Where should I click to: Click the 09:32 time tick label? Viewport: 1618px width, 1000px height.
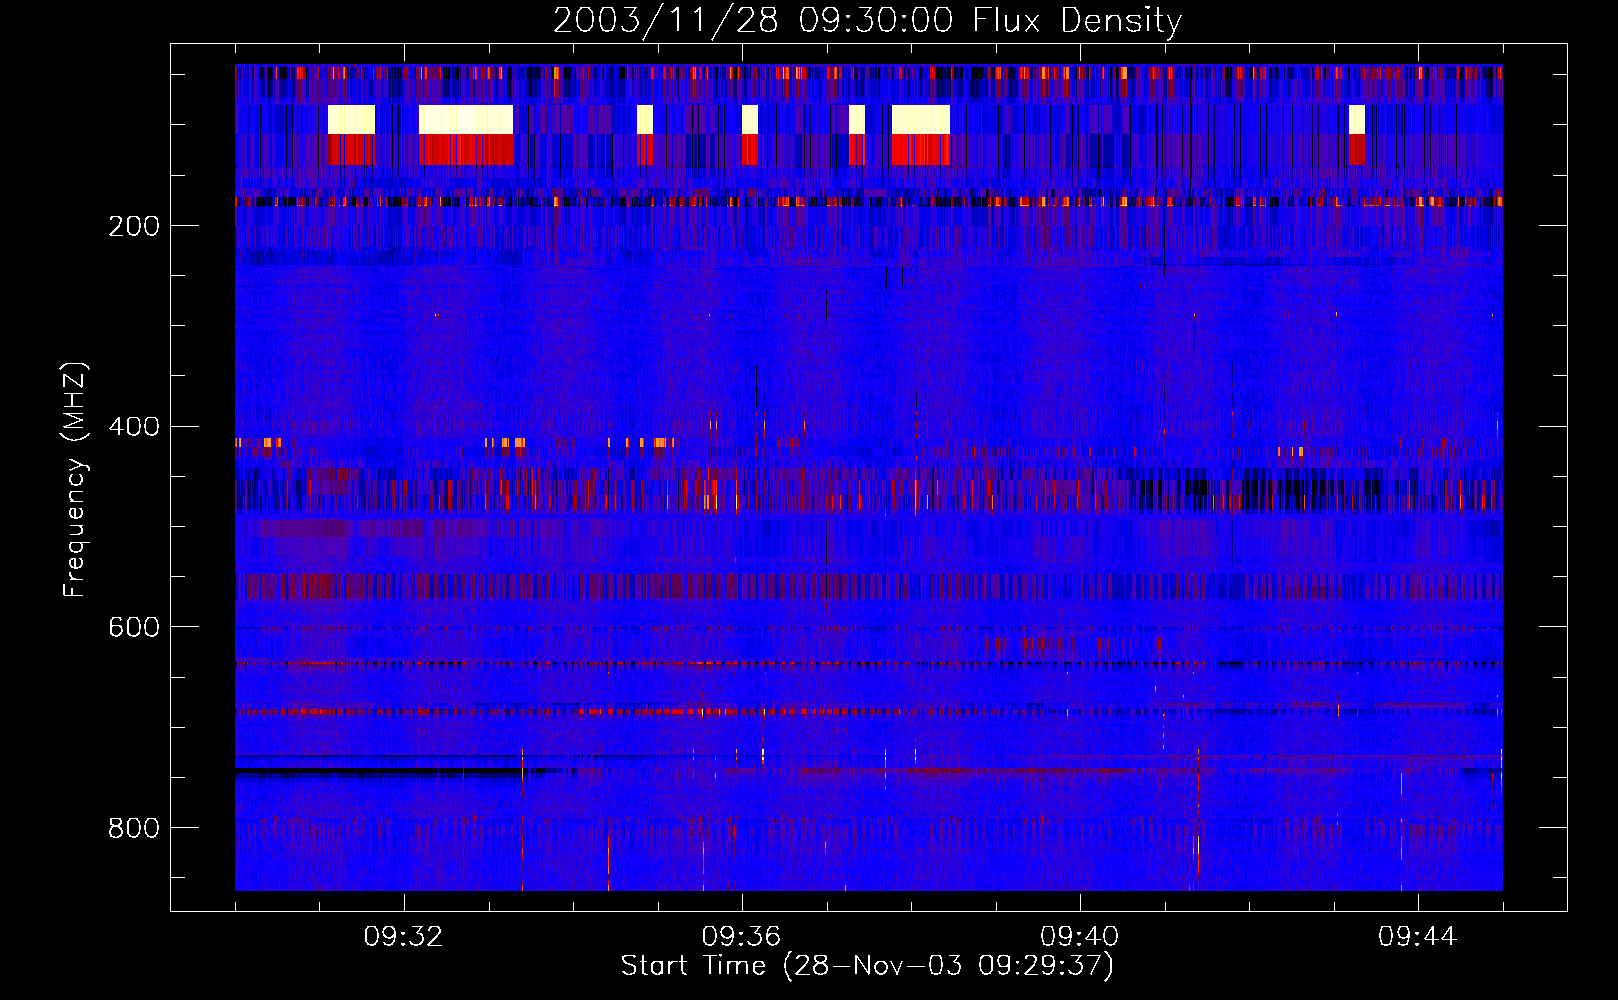404,937
